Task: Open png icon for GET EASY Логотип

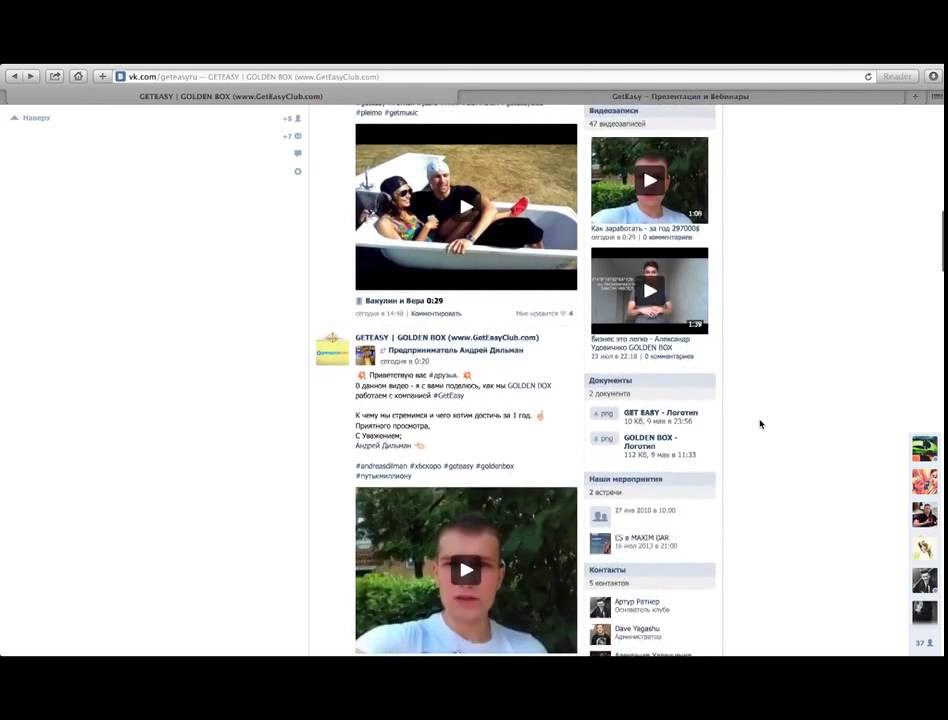Action: pos(603,414)
